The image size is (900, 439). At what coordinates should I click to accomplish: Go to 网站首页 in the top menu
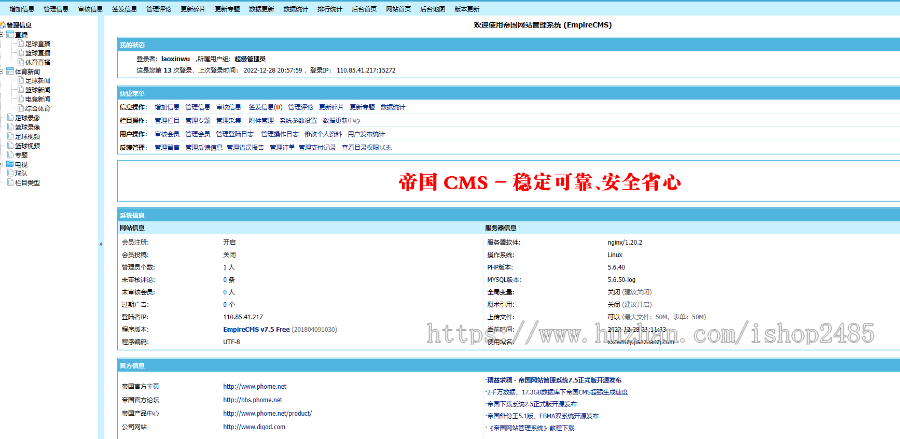[x=398, y=9]
